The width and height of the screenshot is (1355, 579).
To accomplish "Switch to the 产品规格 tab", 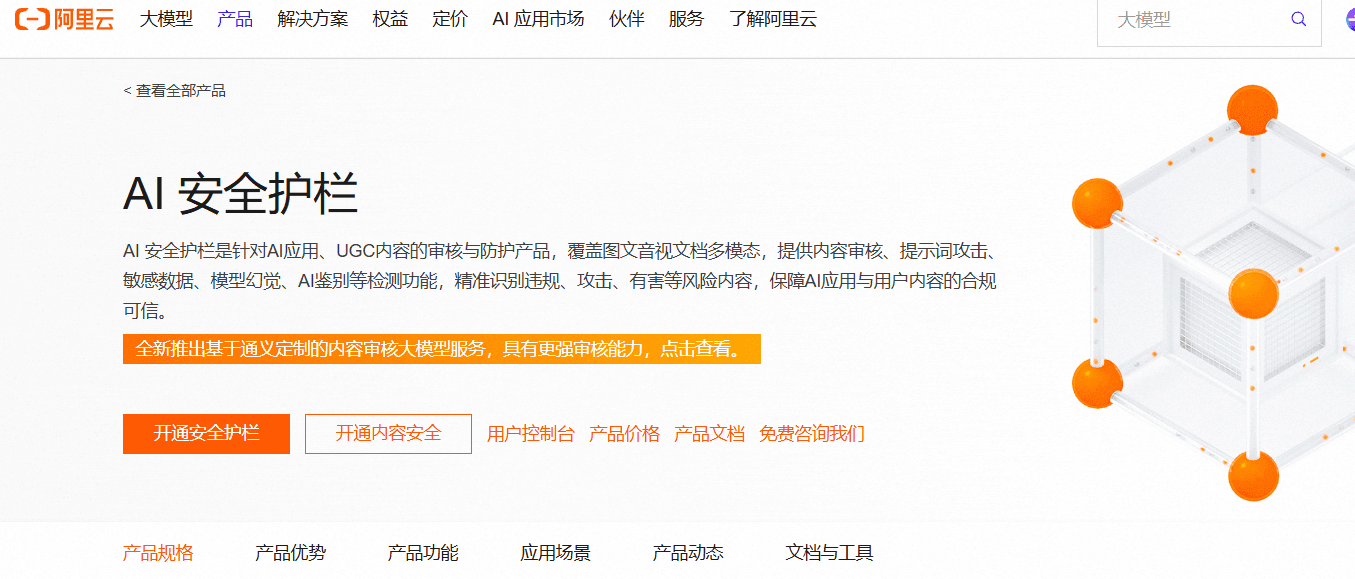I will [x=158, y=553].
